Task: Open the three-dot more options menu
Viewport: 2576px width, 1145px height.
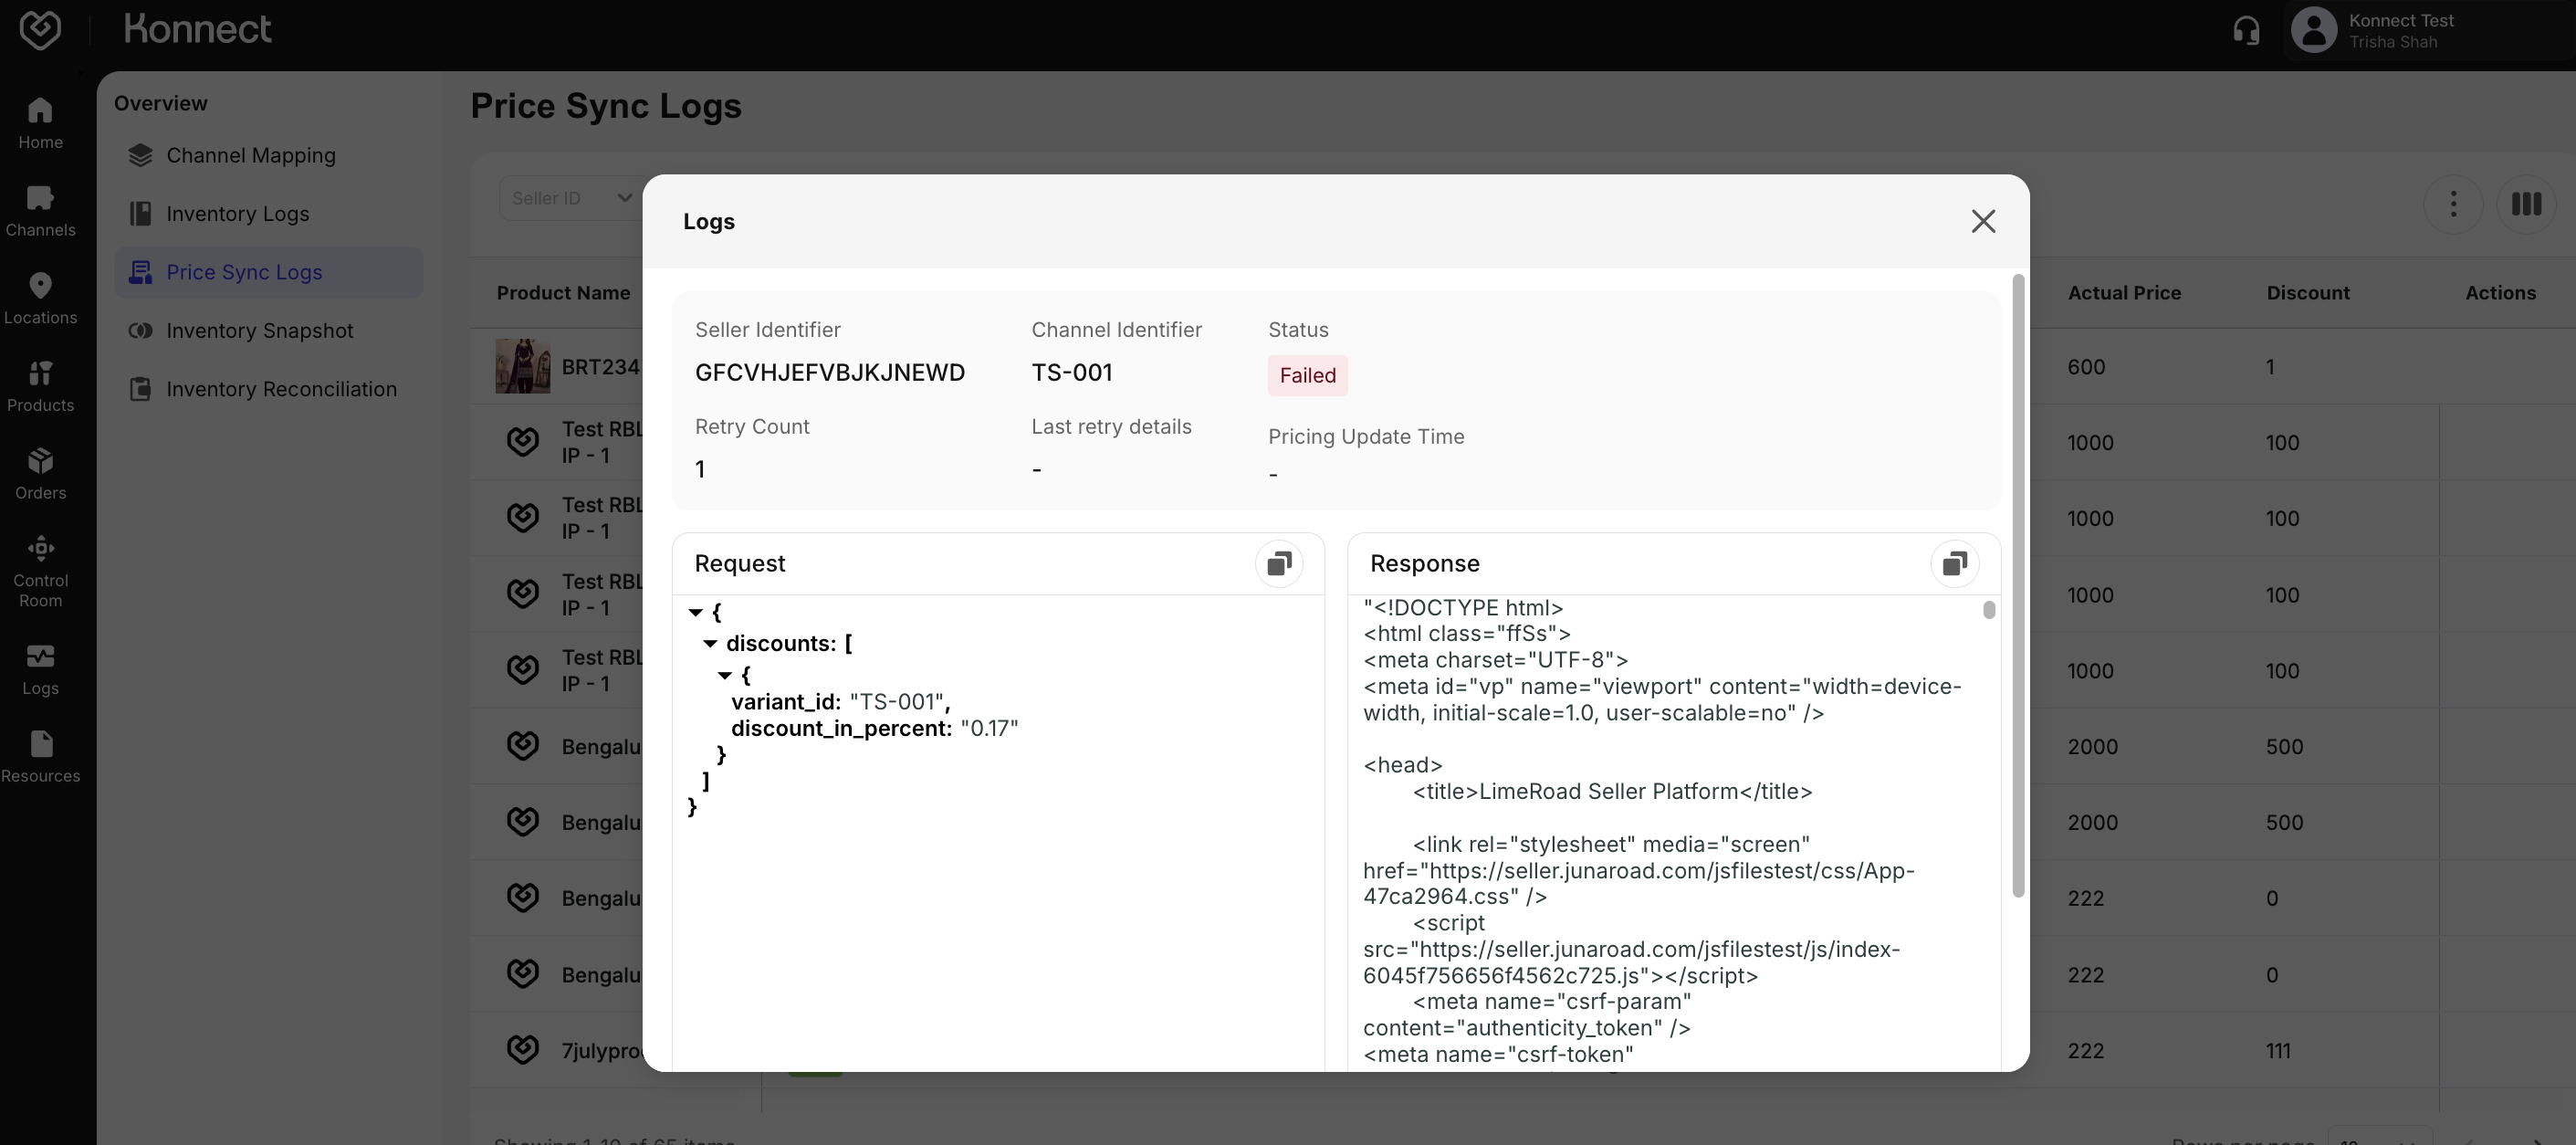Action: tap(2452, 204)
